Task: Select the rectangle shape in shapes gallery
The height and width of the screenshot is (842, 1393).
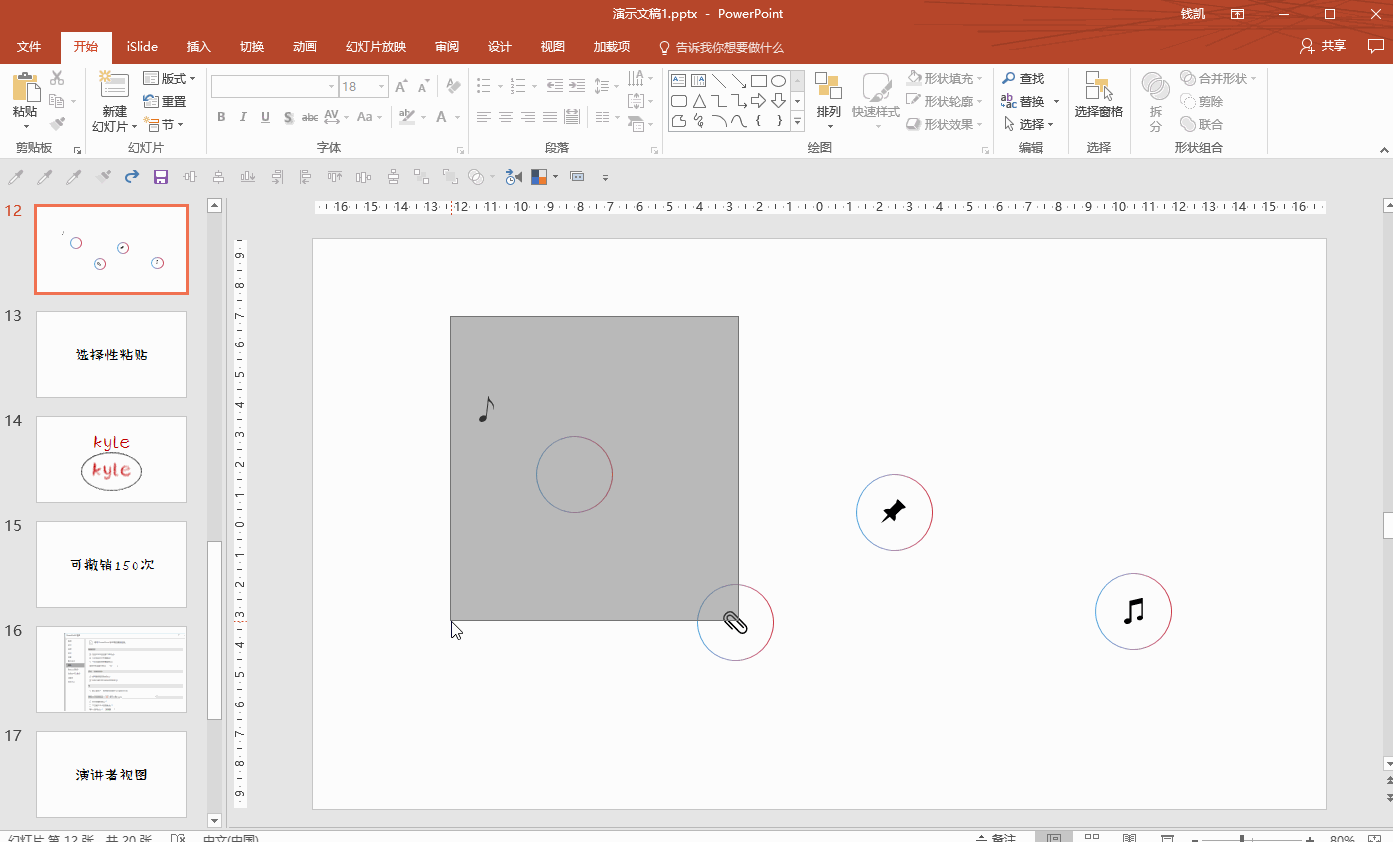Action: point(758,81)
